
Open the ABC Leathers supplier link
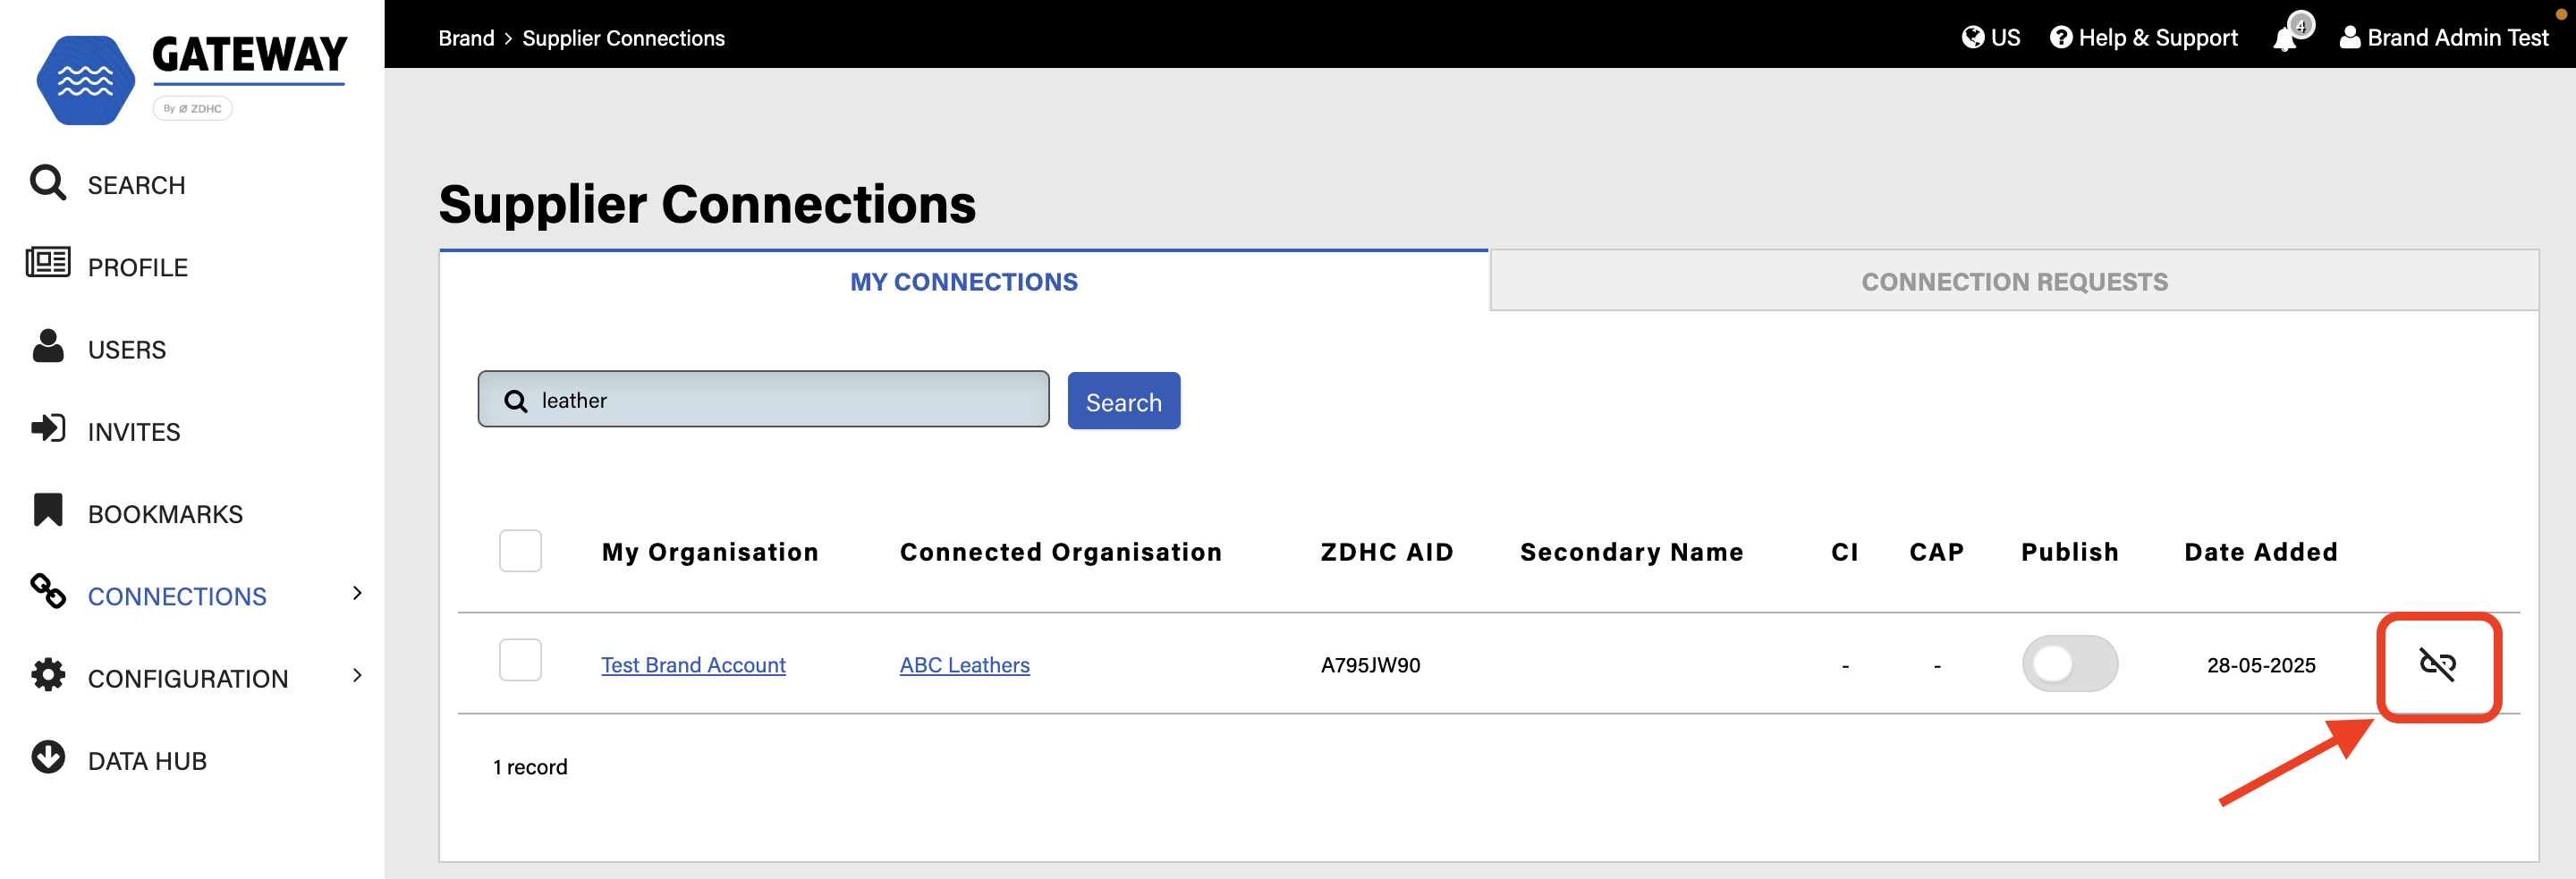click(x=963, y=664)
